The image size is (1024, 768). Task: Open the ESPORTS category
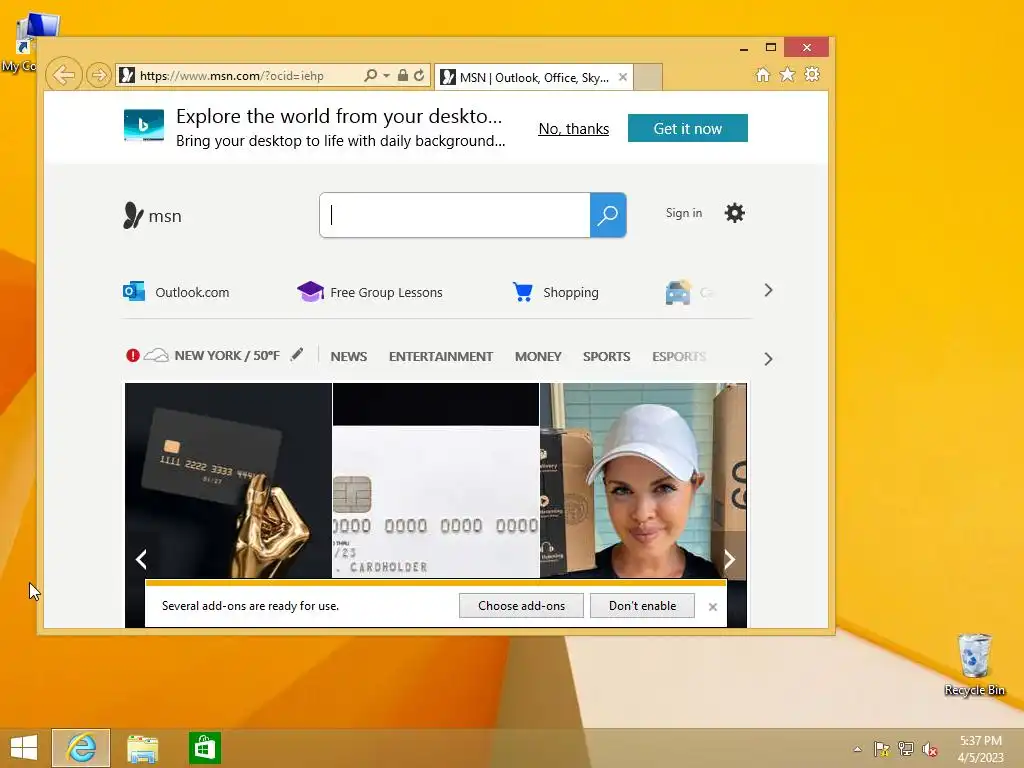(x=679, y=357)
